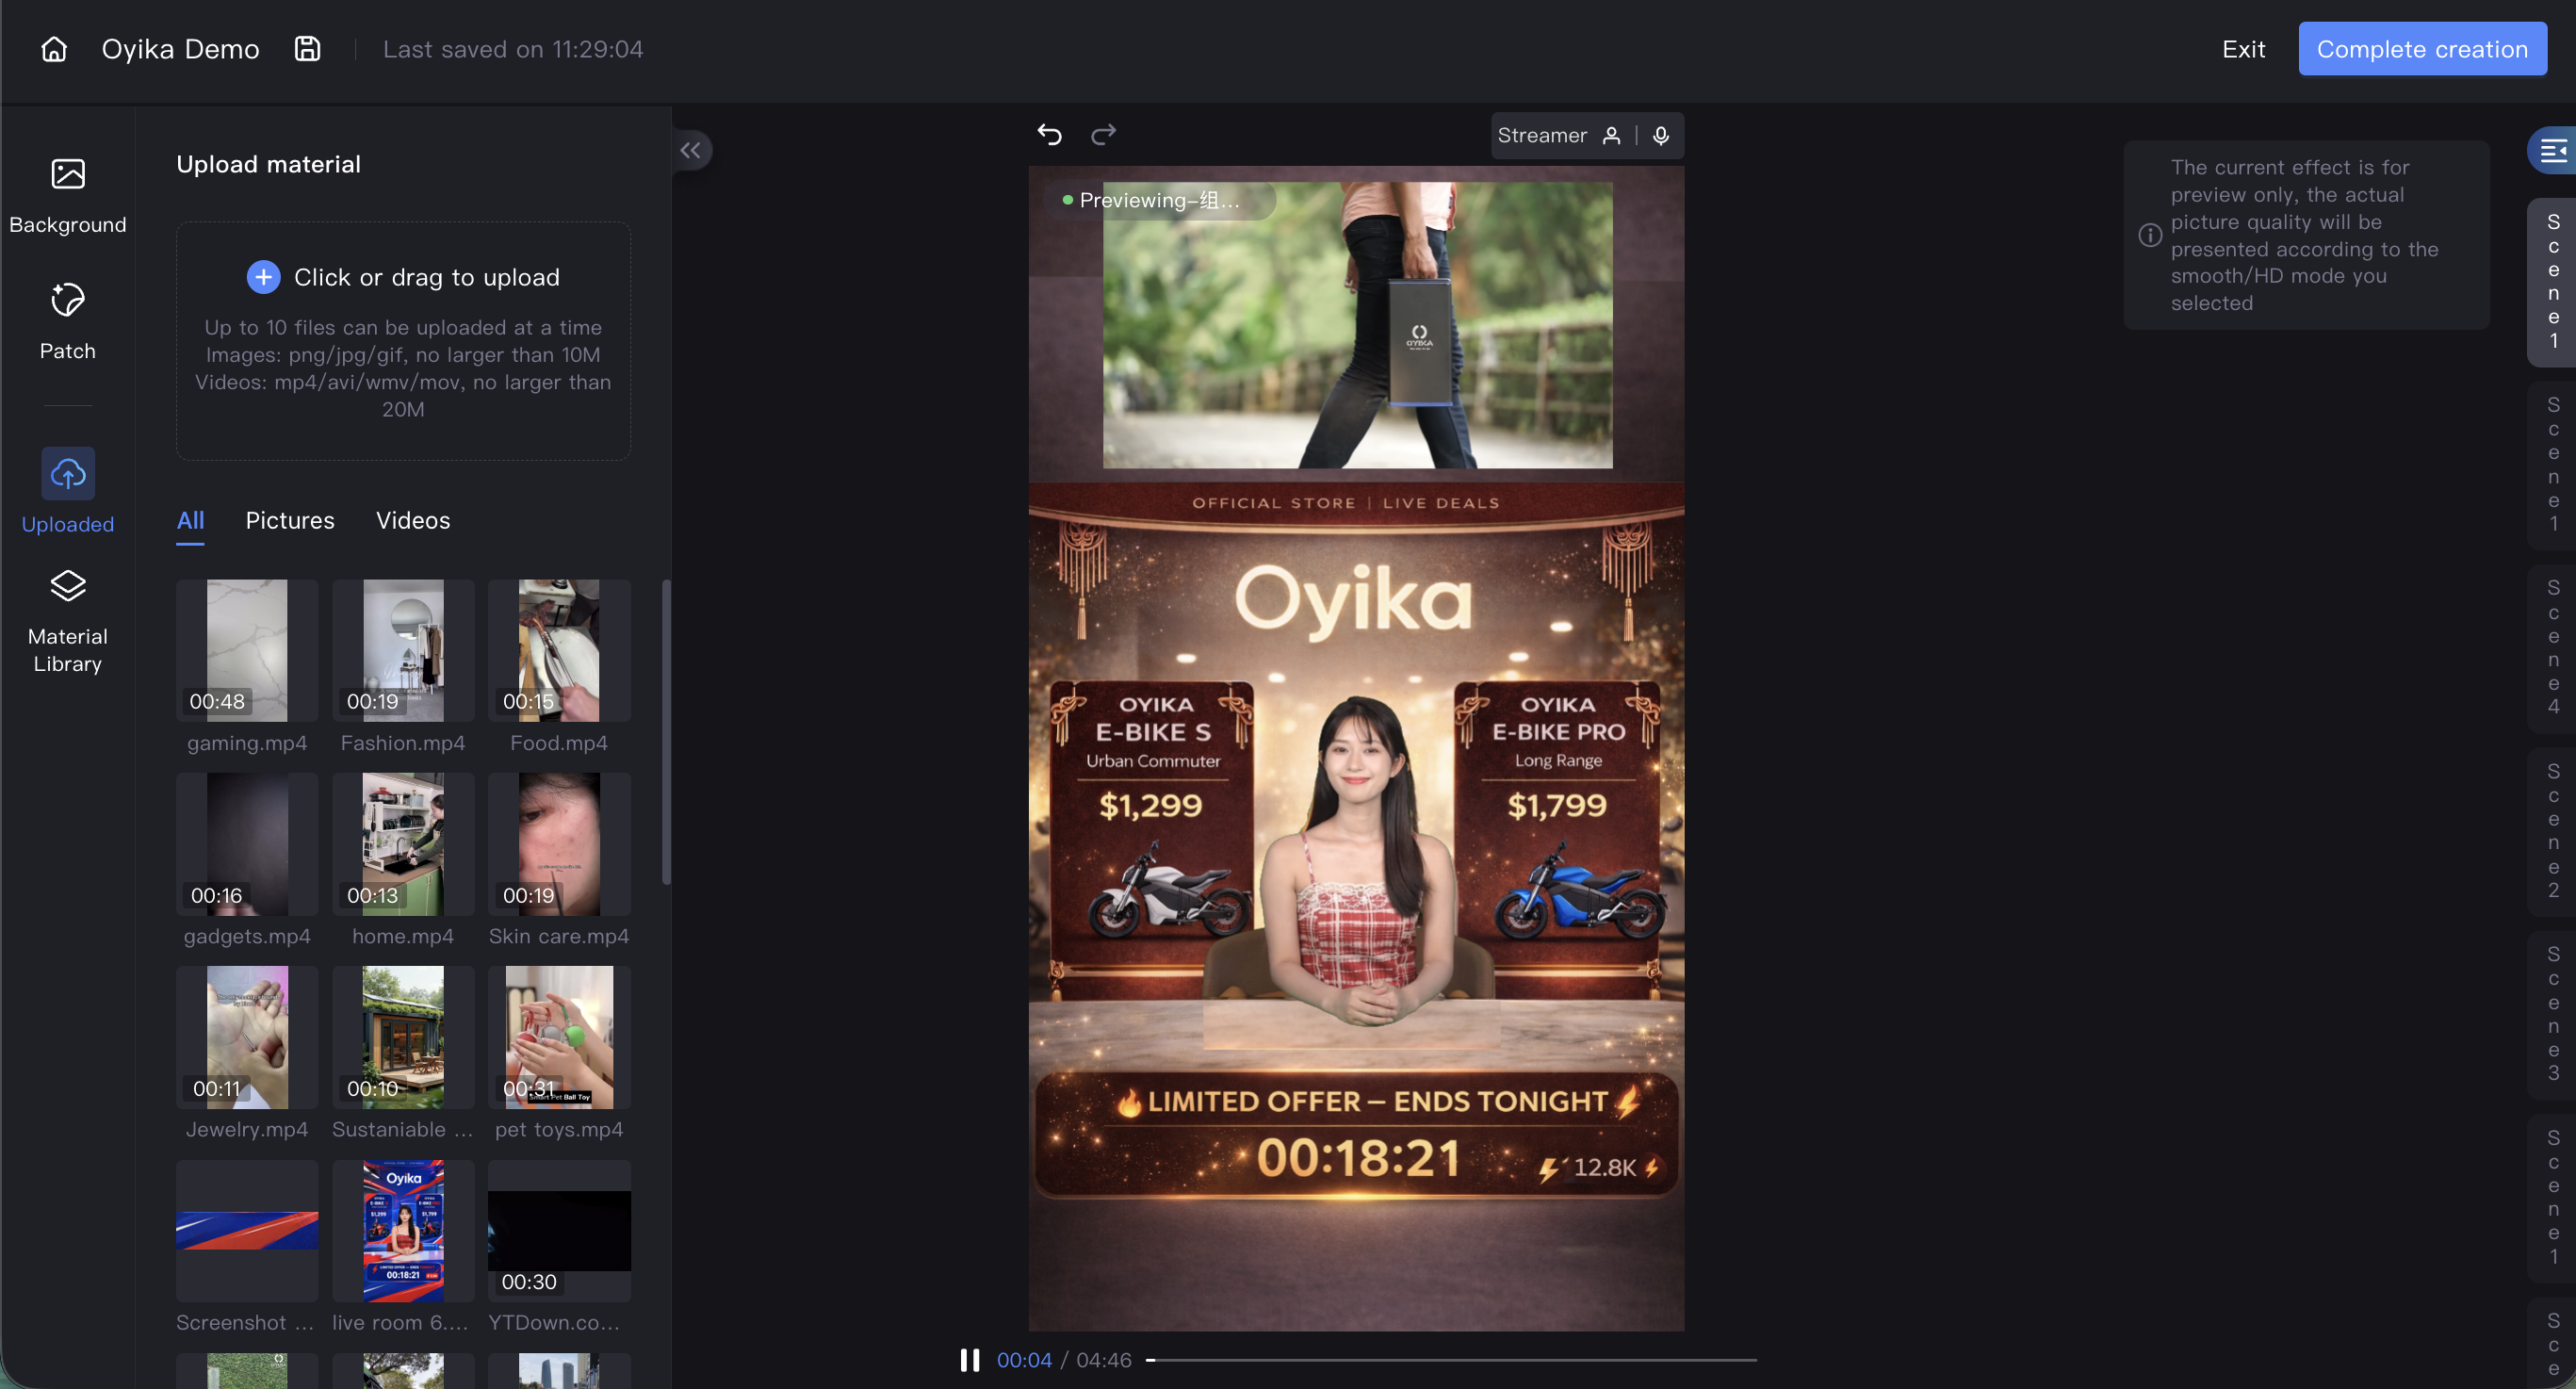Click the info icon in preview notice
This screenshot has height=1389, width=2576.
(2150, 235)
